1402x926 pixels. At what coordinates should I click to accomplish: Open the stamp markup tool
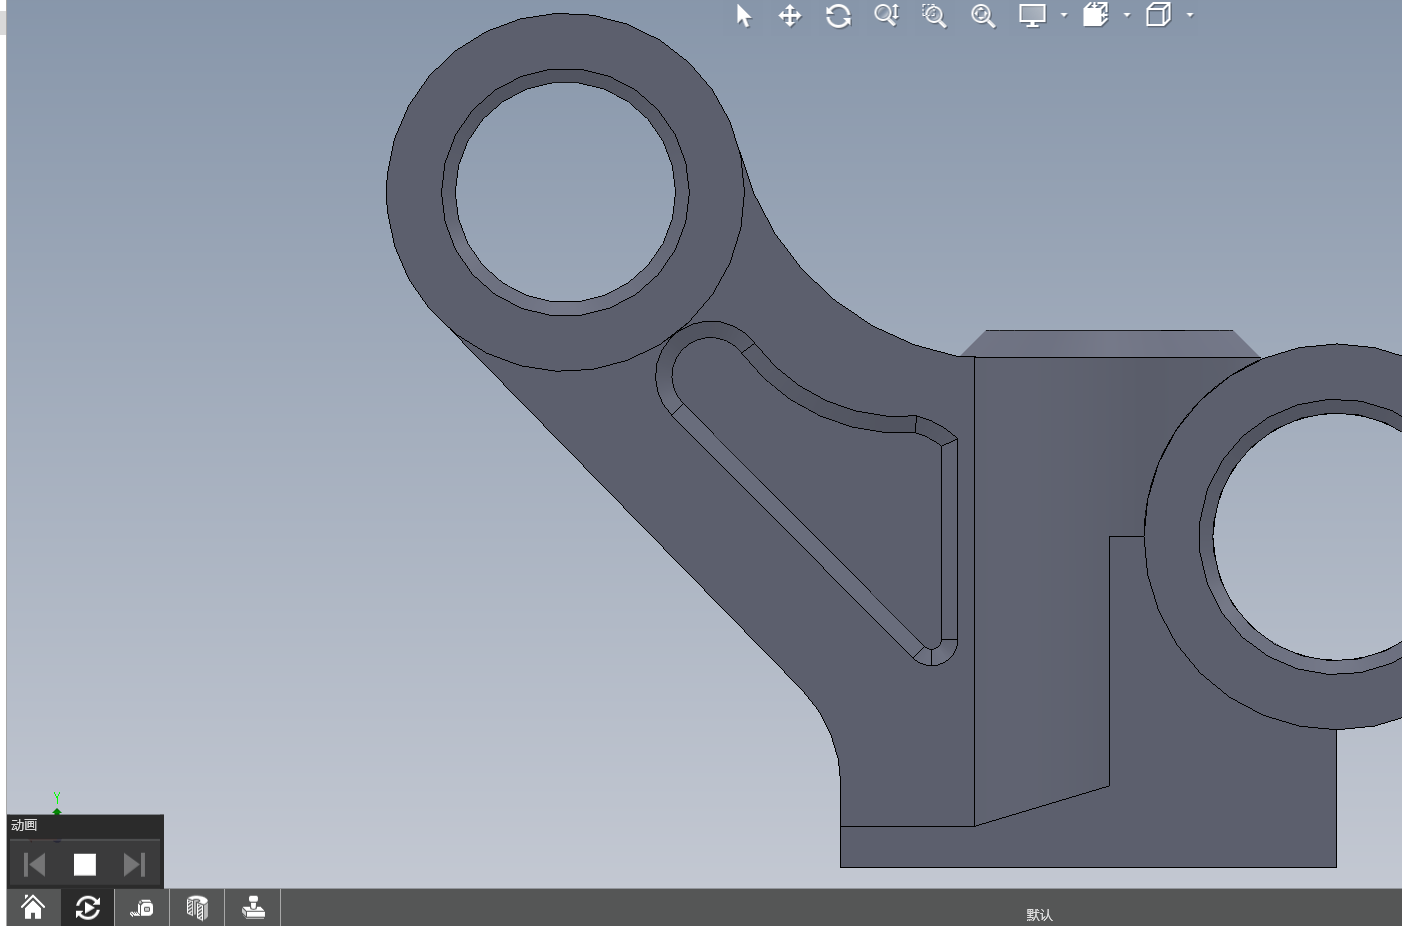[x=253, y=907]
